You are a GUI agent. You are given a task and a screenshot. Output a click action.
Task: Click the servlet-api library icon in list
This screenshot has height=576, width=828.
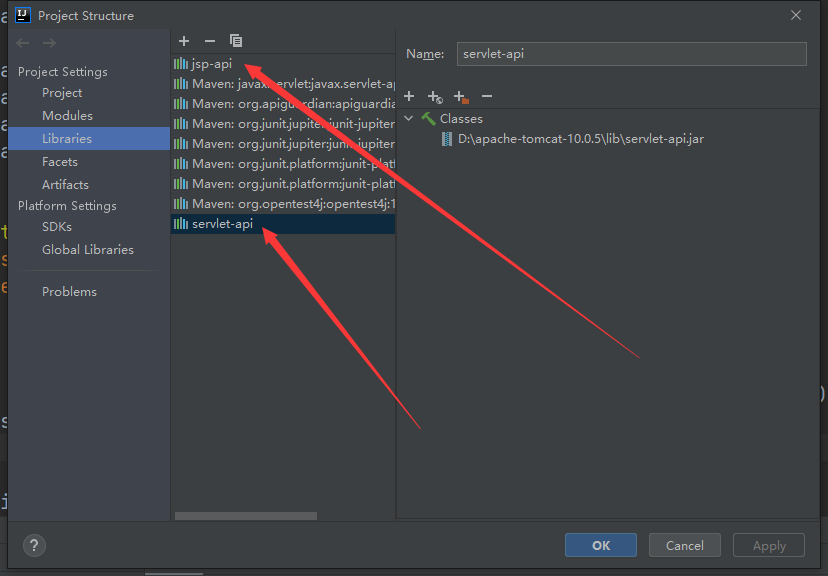tap(181, 224)
